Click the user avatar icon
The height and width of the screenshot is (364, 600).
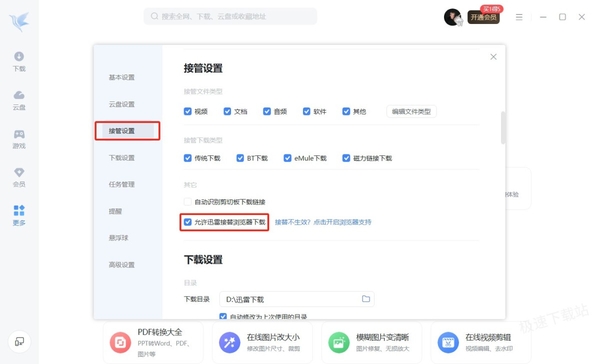[452, 17]
